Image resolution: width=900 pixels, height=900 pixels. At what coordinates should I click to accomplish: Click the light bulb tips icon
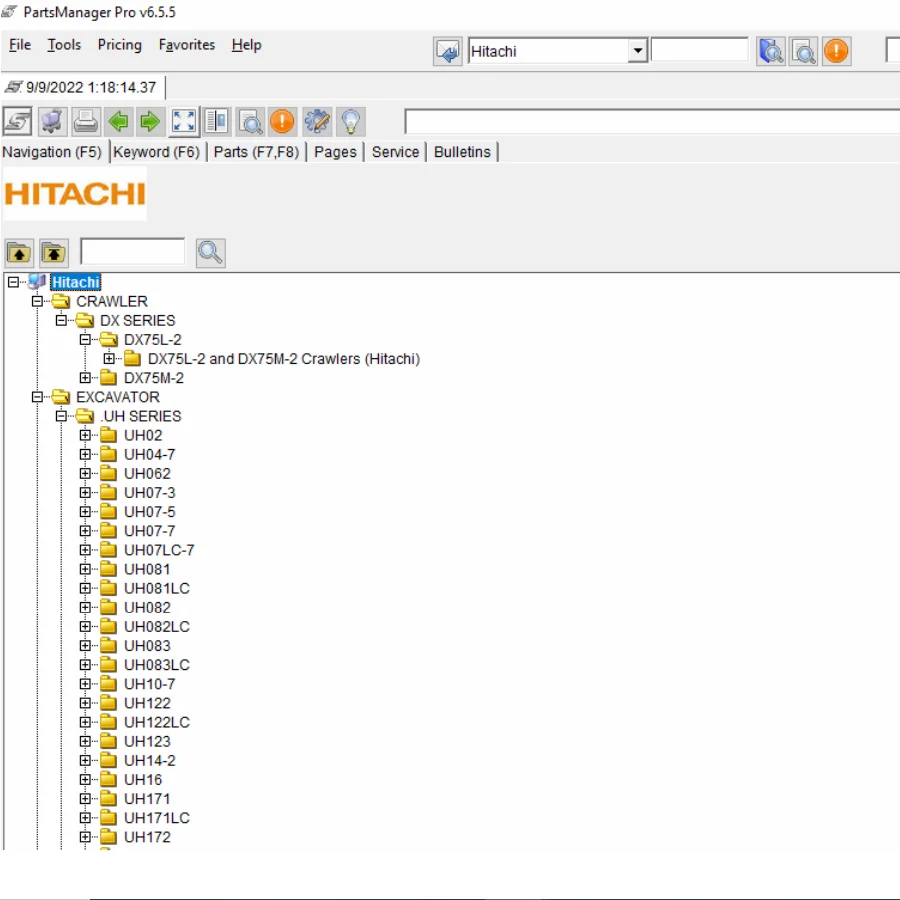pyautogui.click(x=349, y=121)
